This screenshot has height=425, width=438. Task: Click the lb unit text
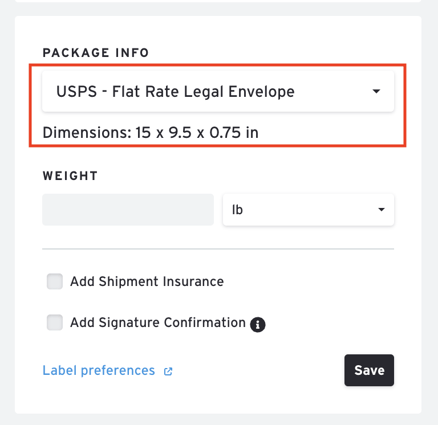(x=237, y=210)
